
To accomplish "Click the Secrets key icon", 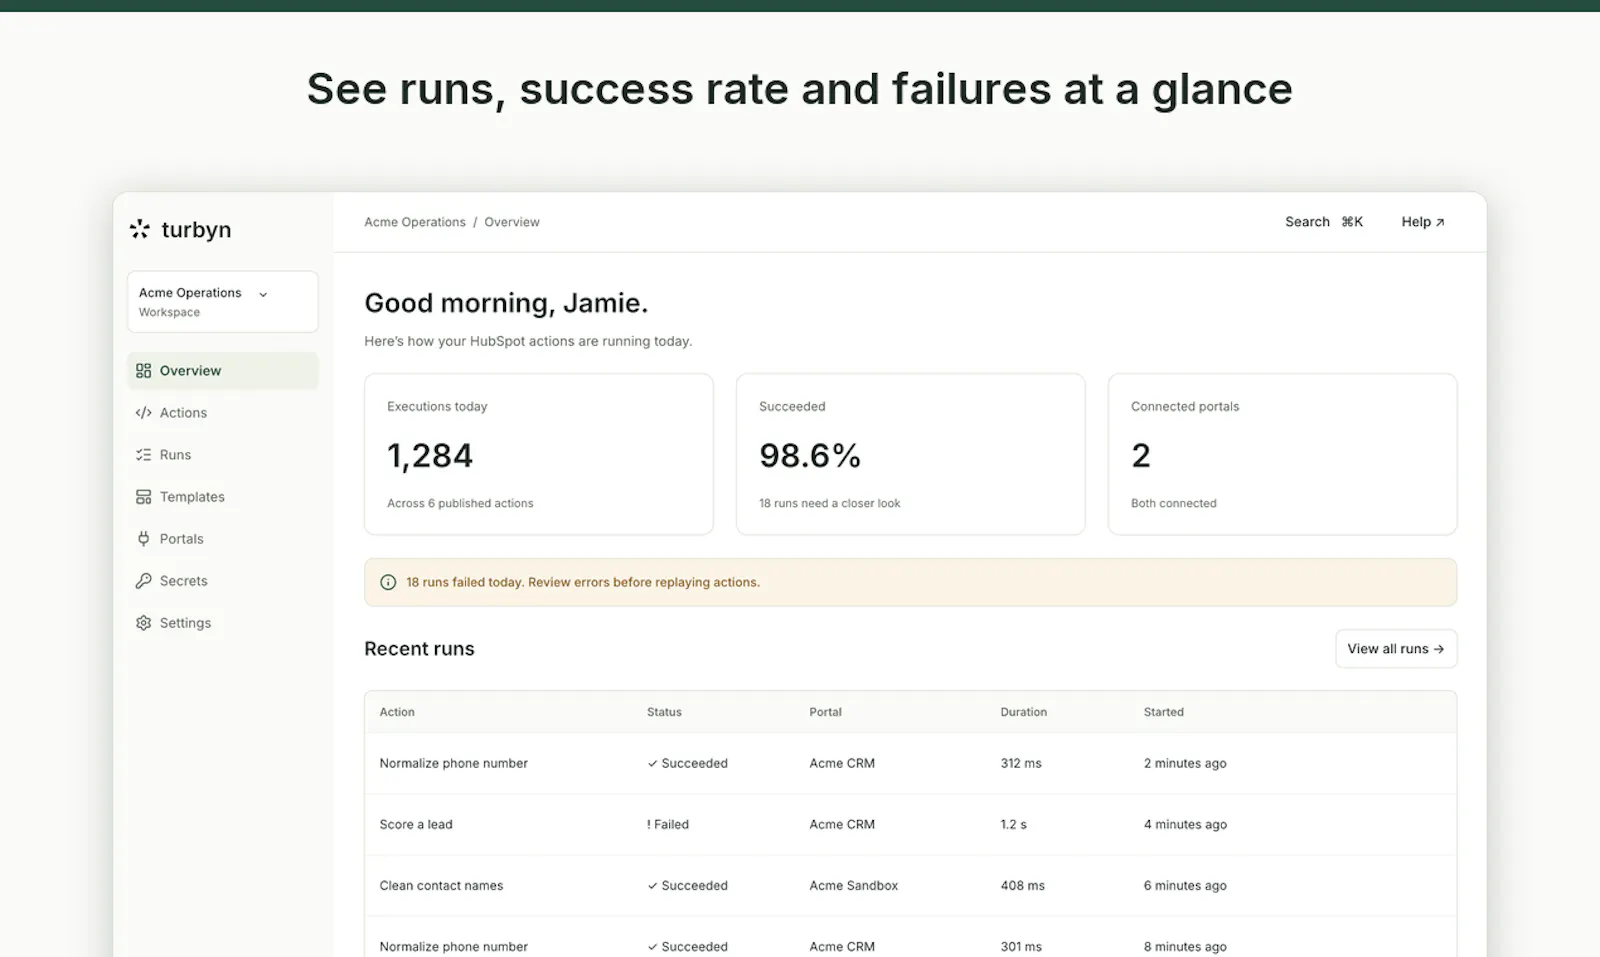I will [x=144, y=581].
